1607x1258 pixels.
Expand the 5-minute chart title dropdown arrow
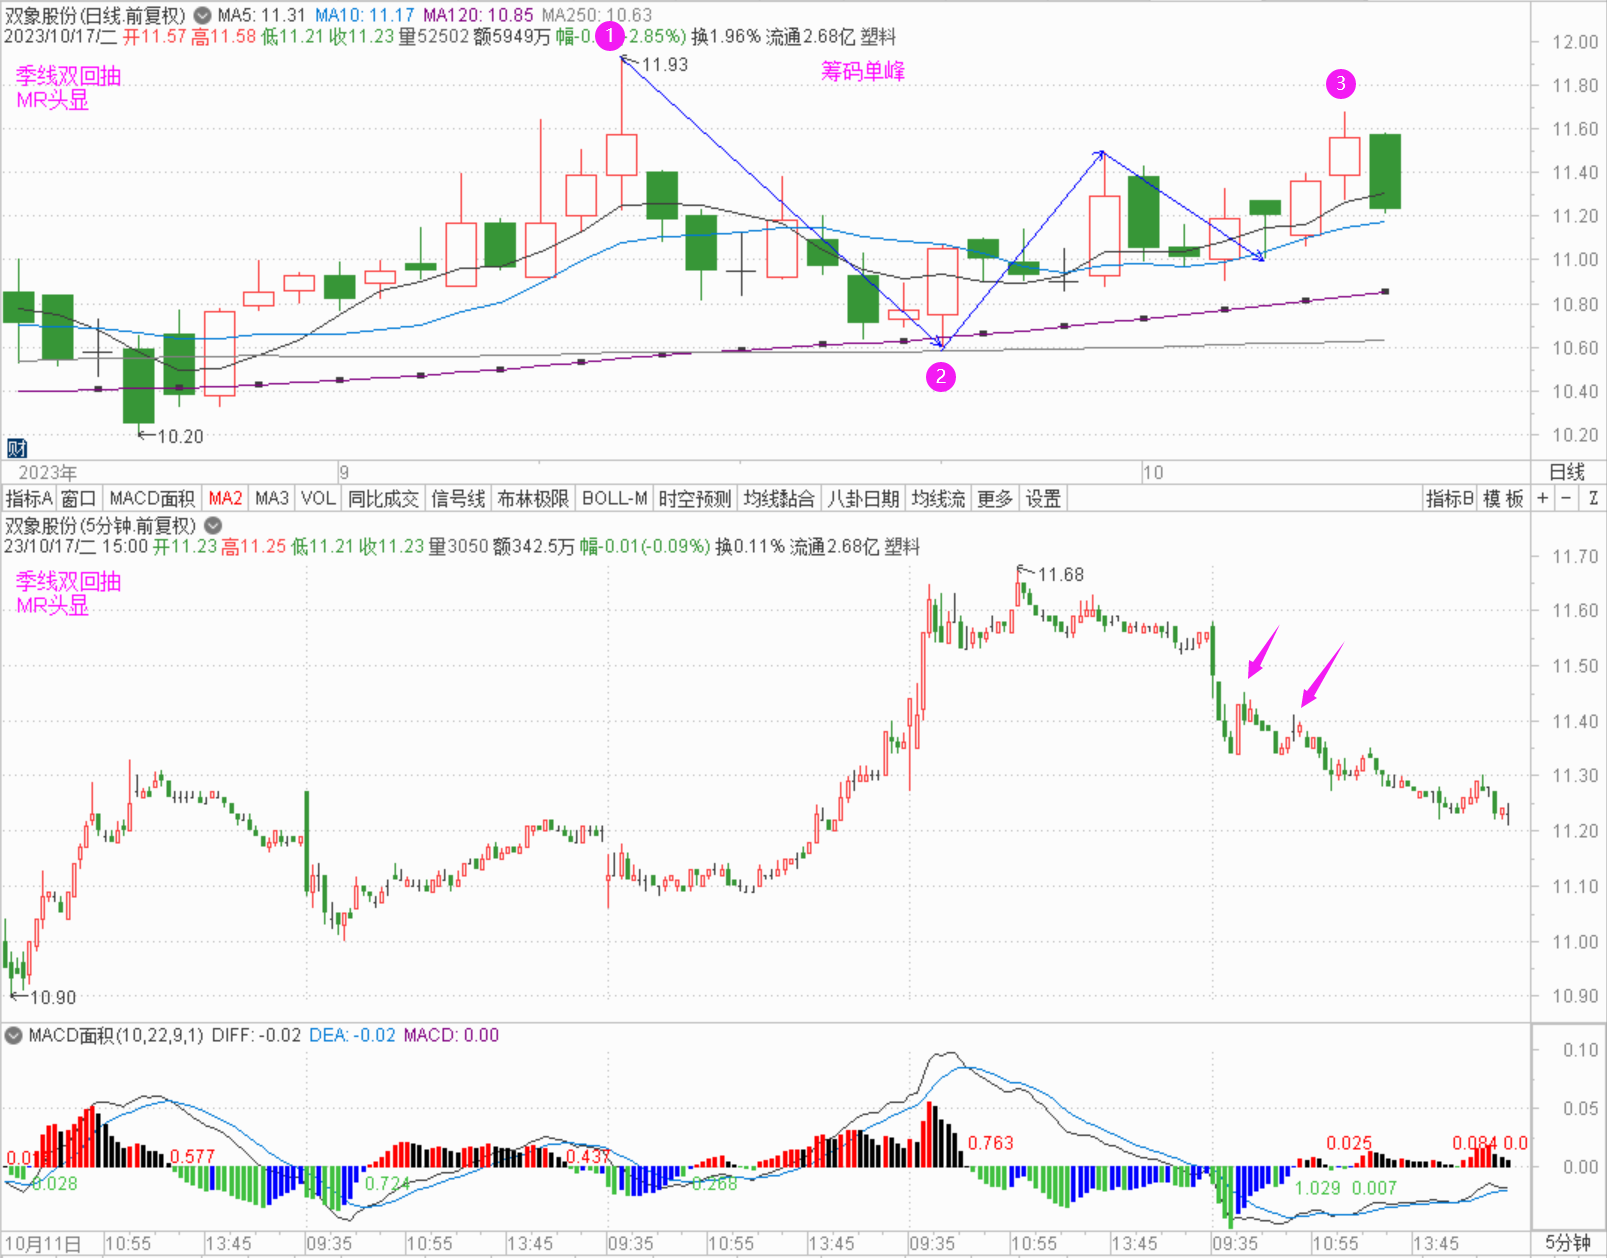(213, 525)
